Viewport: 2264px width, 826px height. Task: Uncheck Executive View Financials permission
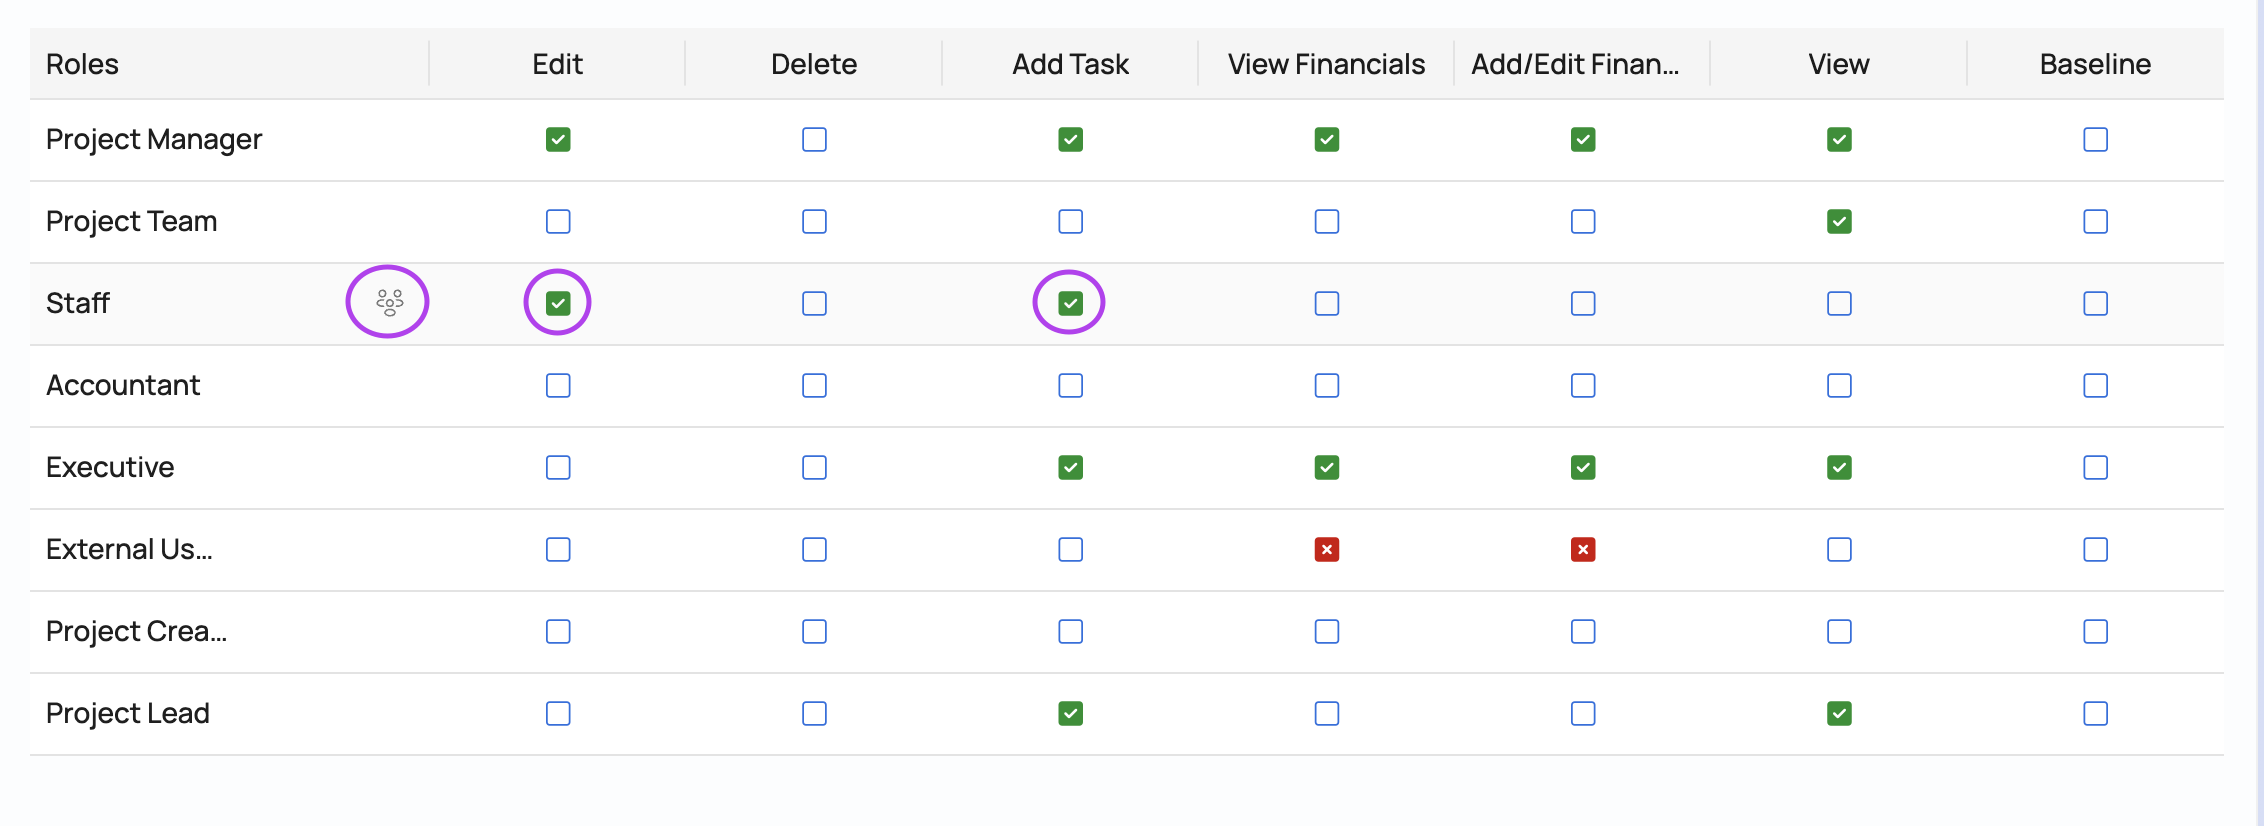tap(1326, 467)
